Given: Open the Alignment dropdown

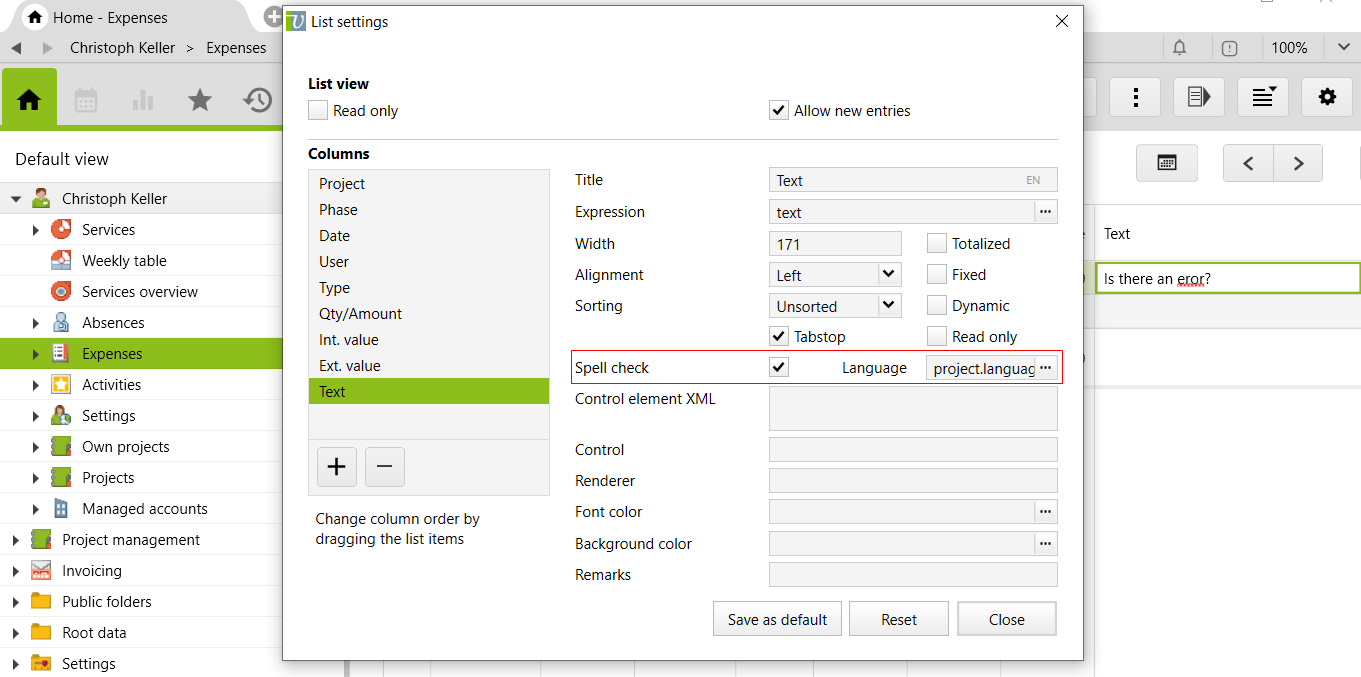Looking at the screenshot, I should point(888,274).
